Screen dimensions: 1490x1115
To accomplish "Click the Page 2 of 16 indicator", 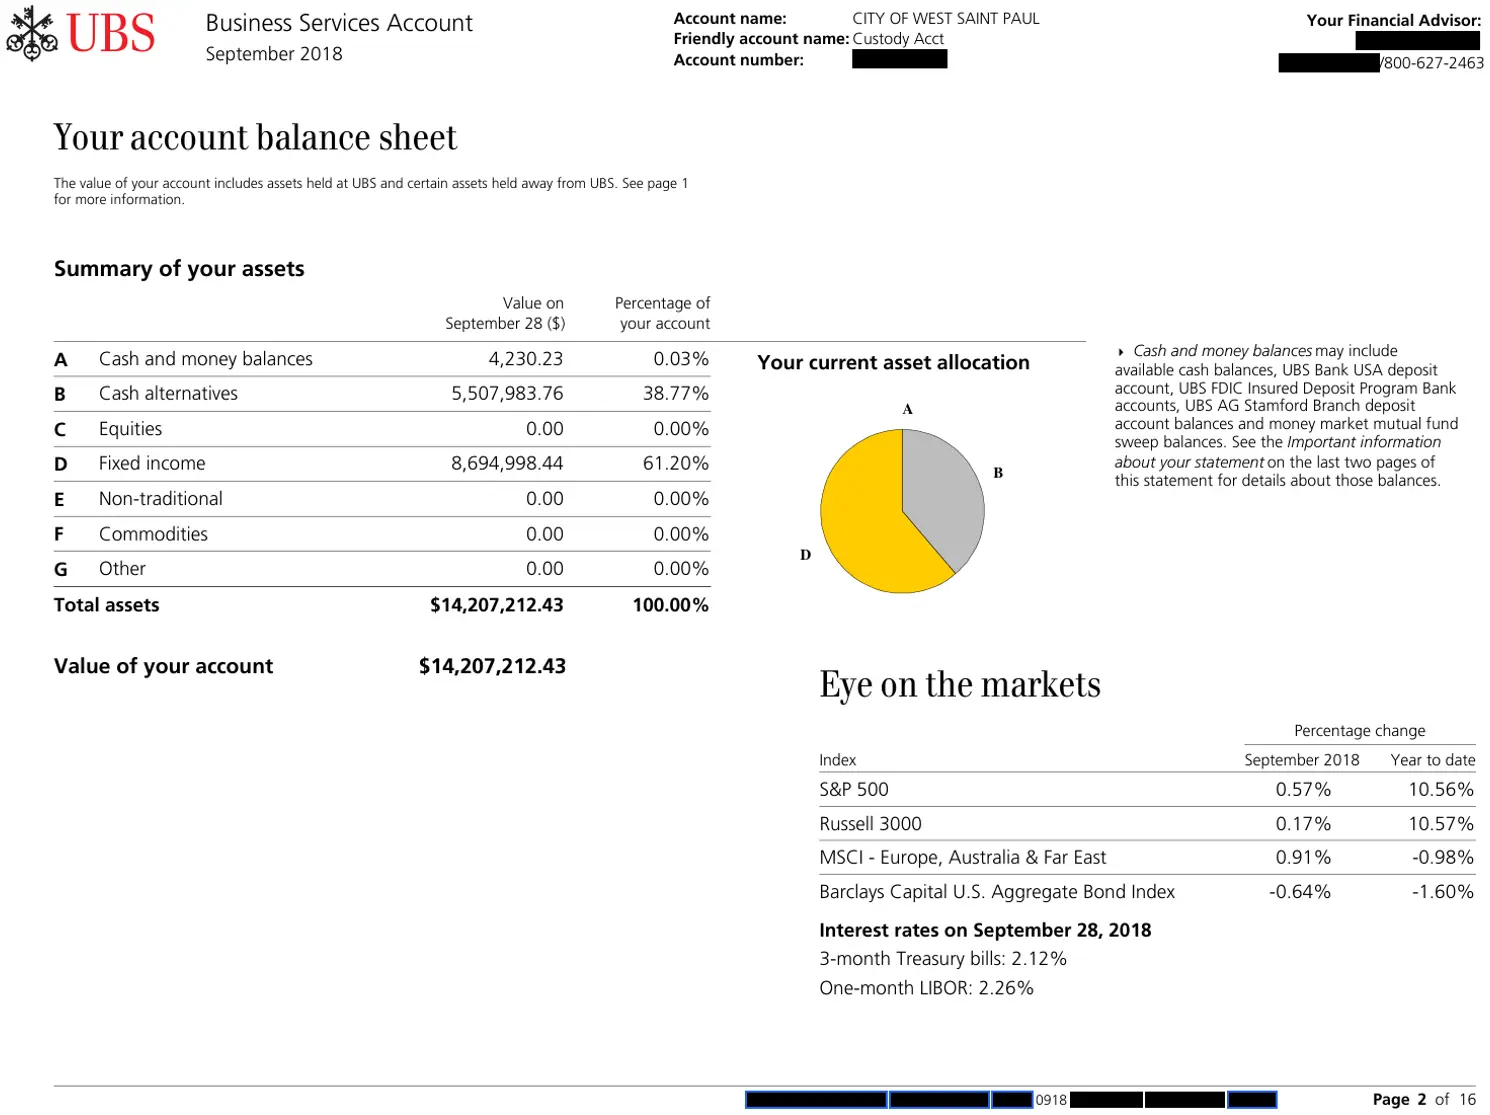I will click(x=1424, y=1099).
